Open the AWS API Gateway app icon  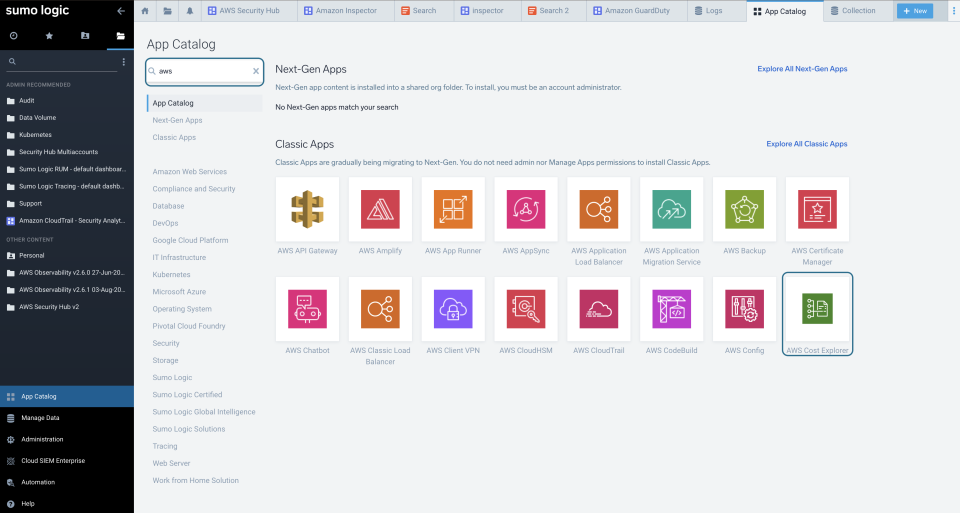click(x=307, y=209)
